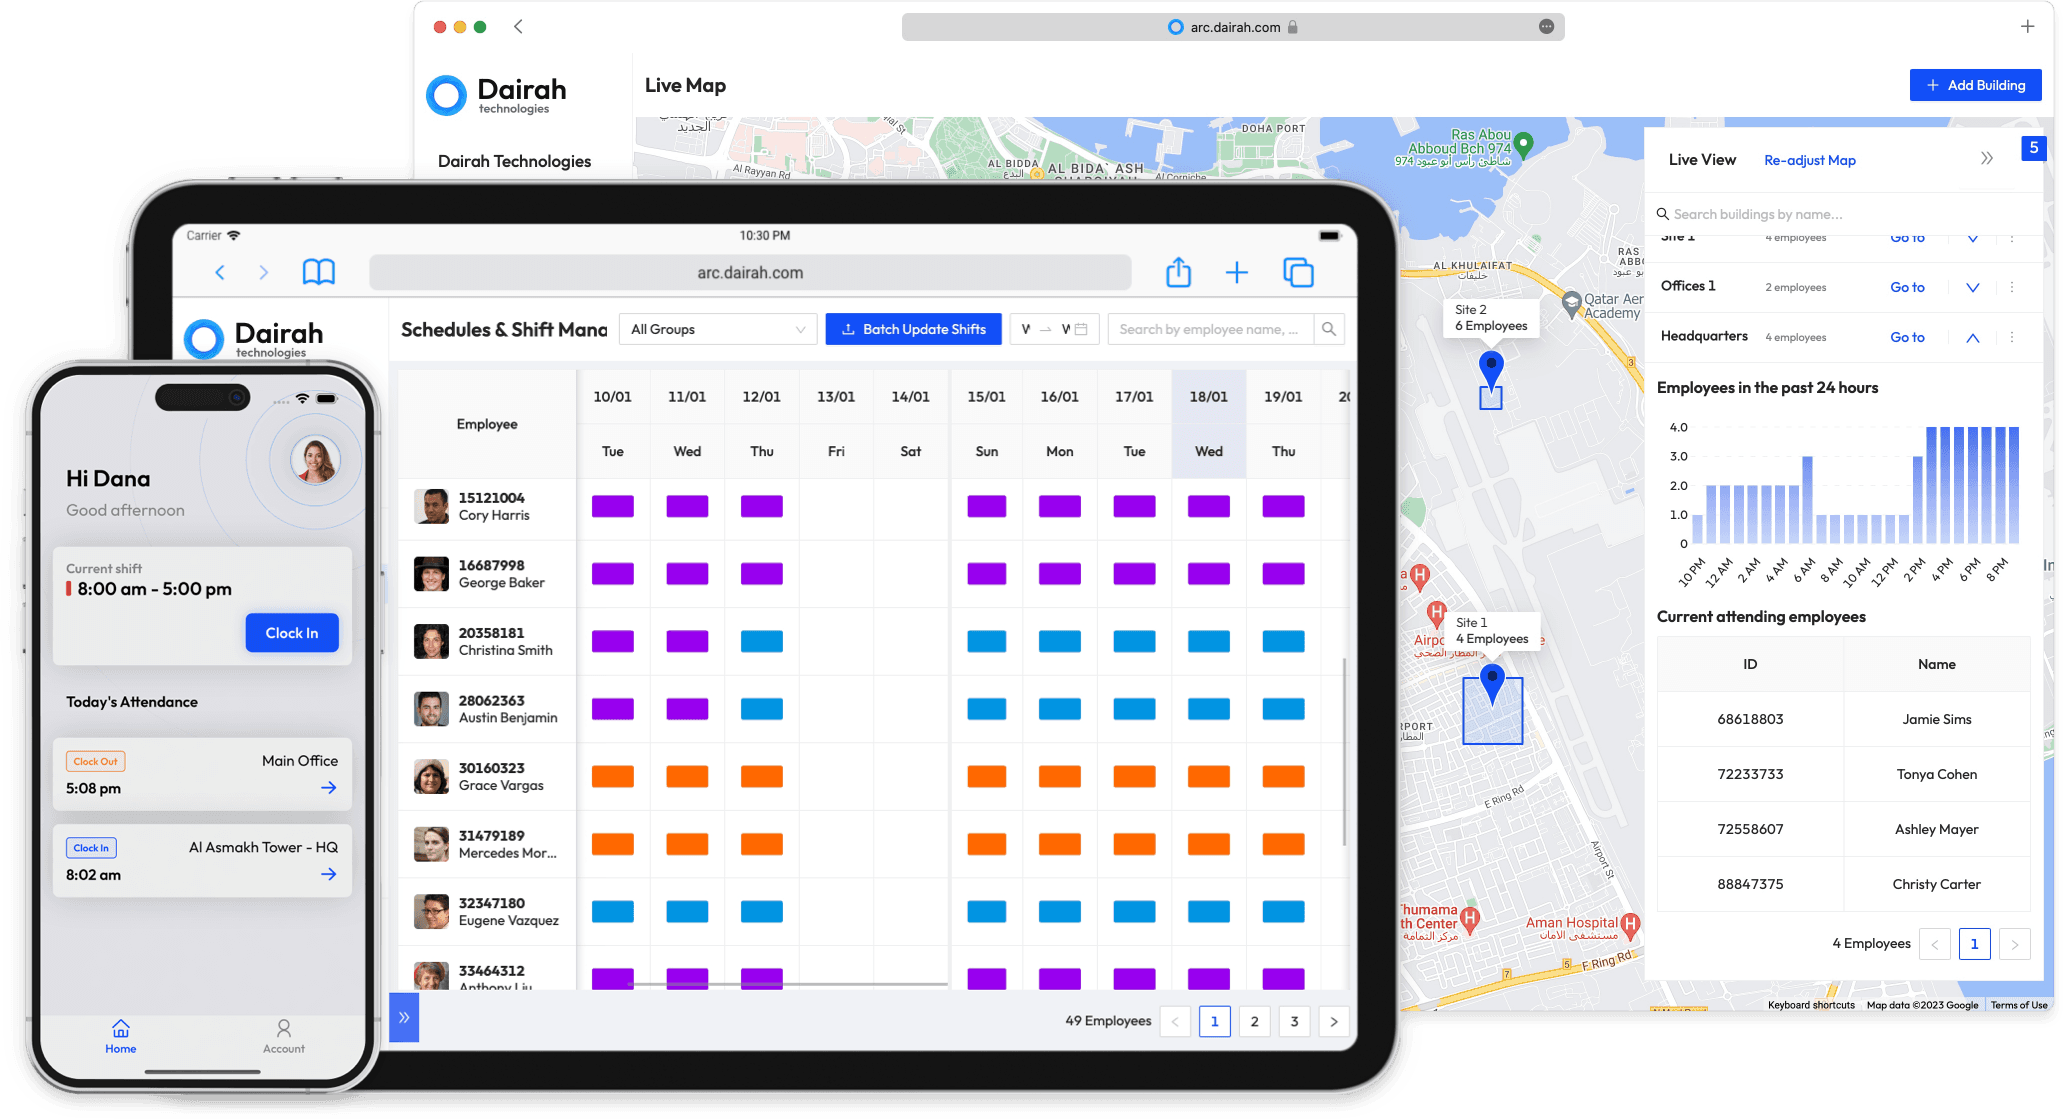Click Go to link for Headquarters
This screenshot has width=2063, height=1119.
(1907, 337)
